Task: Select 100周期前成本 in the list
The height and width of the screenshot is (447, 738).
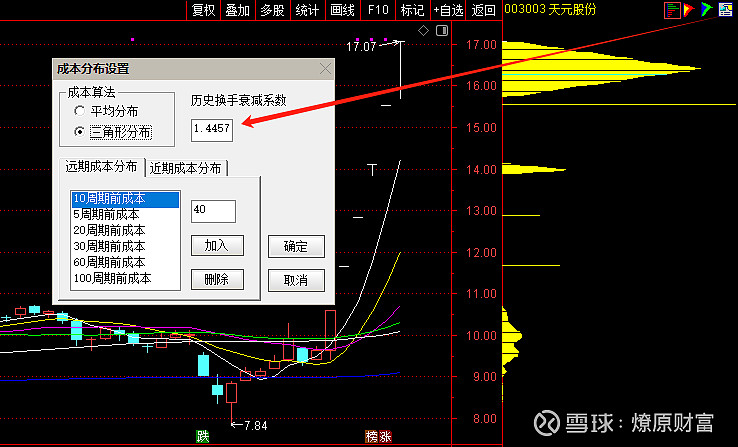Action: pos(125,279)
